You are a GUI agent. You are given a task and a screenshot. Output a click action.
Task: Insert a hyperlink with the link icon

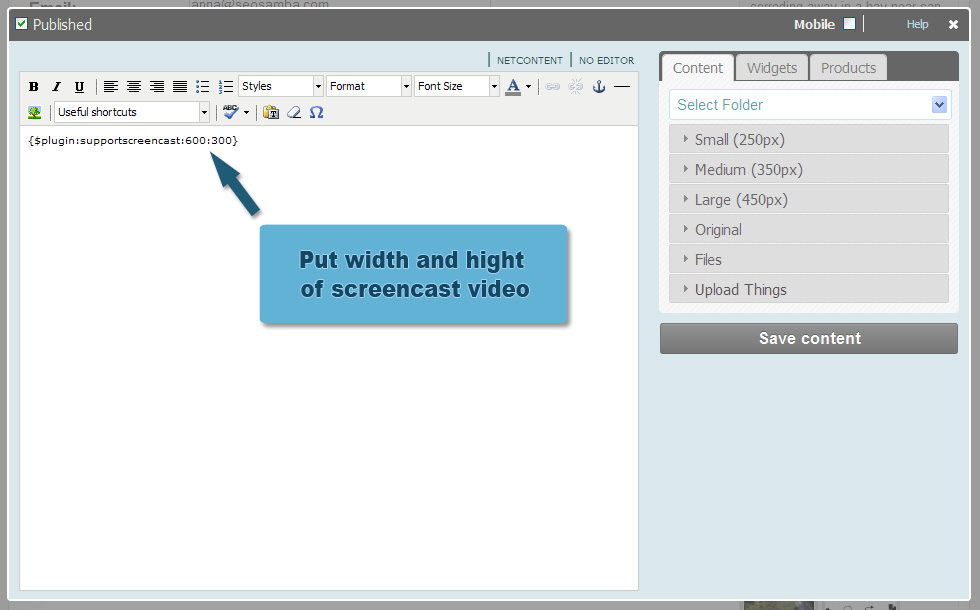(x=552, y=87)
